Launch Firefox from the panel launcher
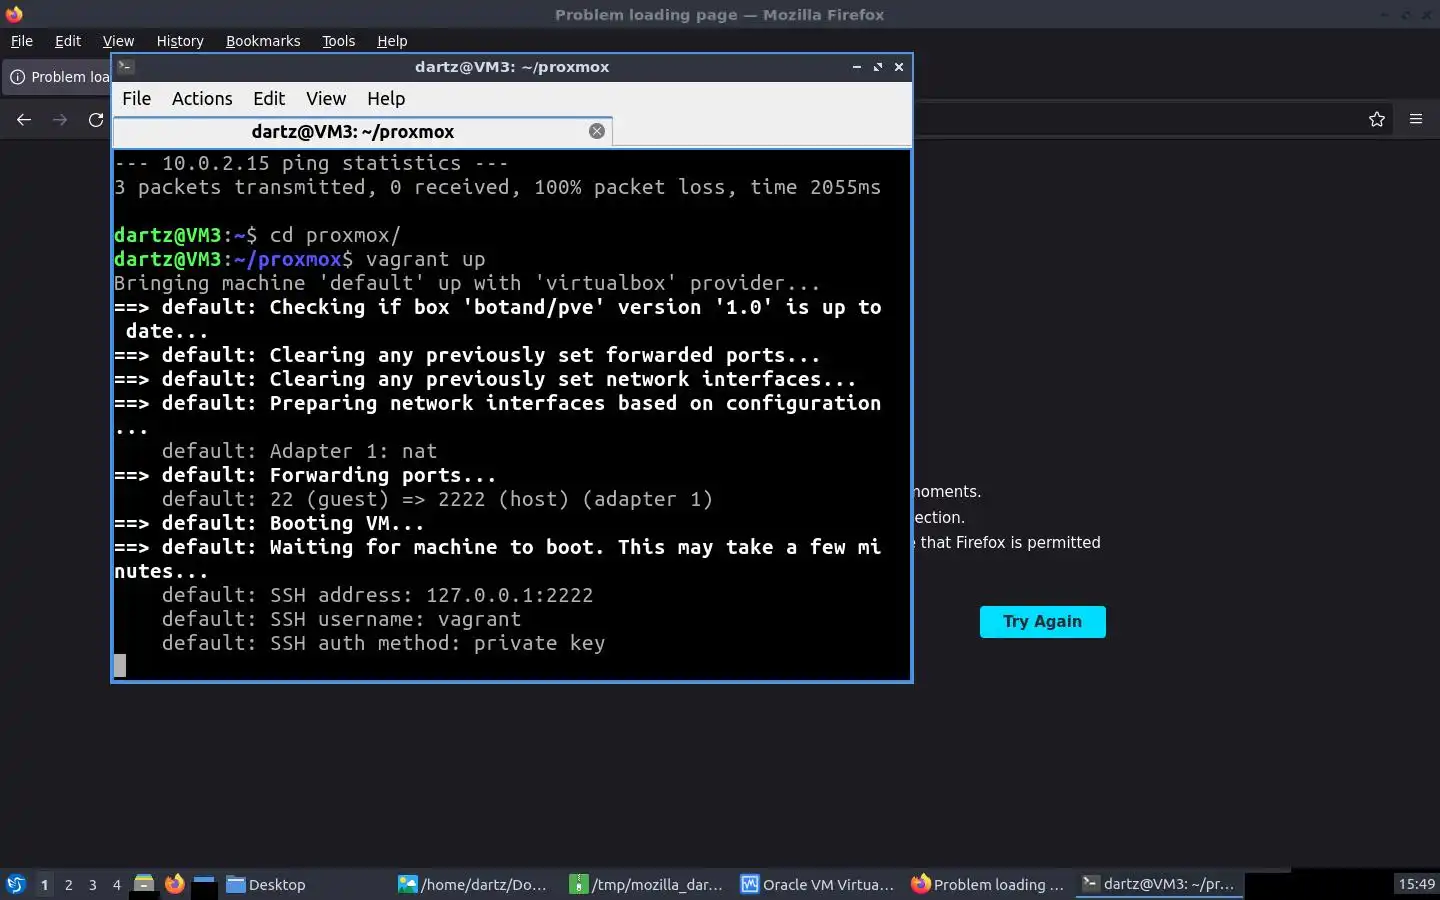 [x=174, y=884]
